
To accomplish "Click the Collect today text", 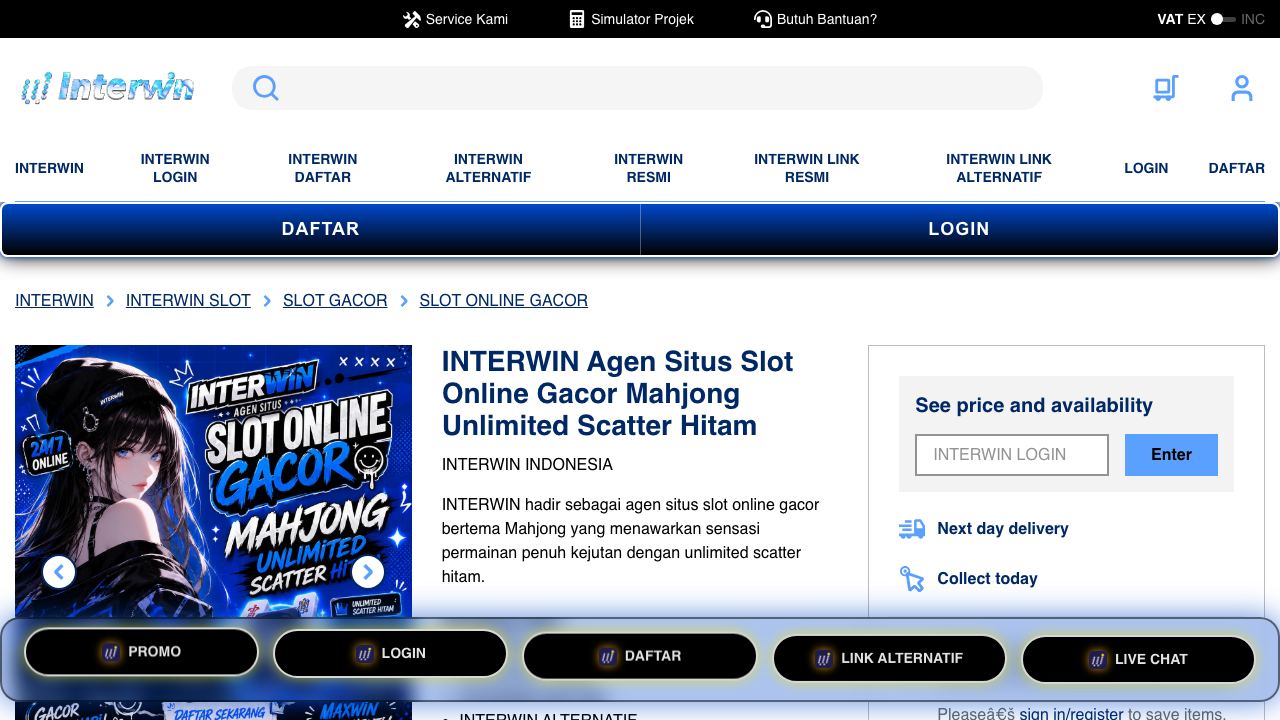I will (x=987, y=579).
